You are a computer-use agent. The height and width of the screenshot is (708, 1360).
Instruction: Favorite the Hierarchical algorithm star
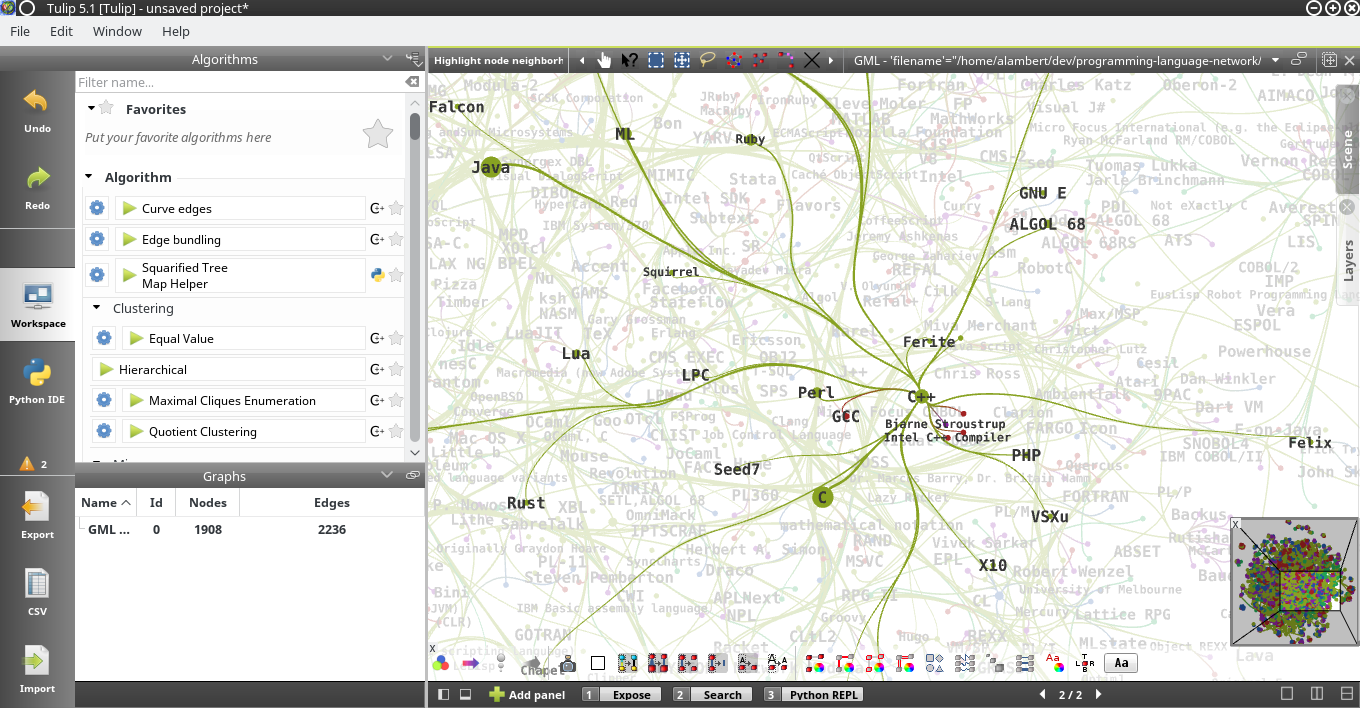396,370
